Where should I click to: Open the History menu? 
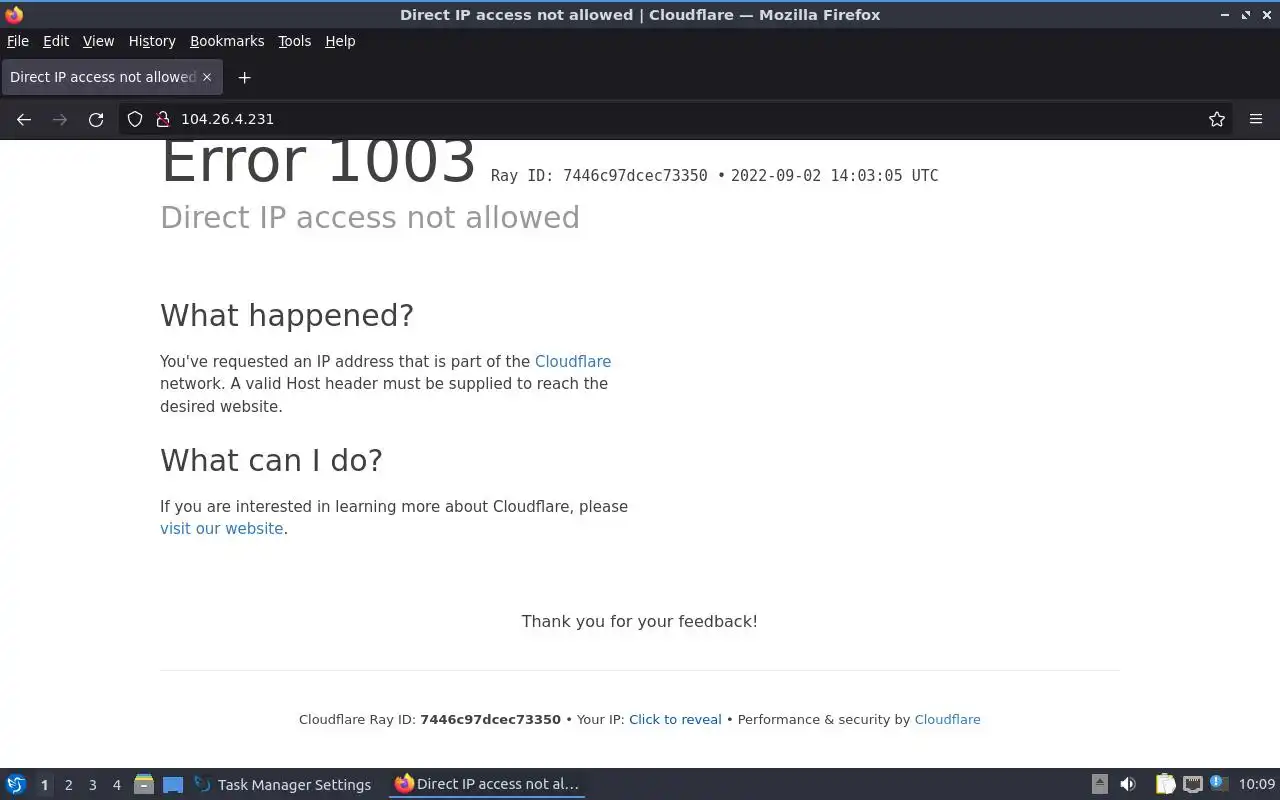coord(152,41)
